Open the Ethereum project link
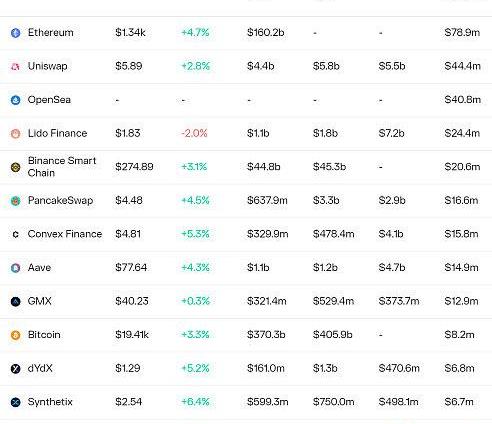The image size is (492, 424). coord(51,33)
